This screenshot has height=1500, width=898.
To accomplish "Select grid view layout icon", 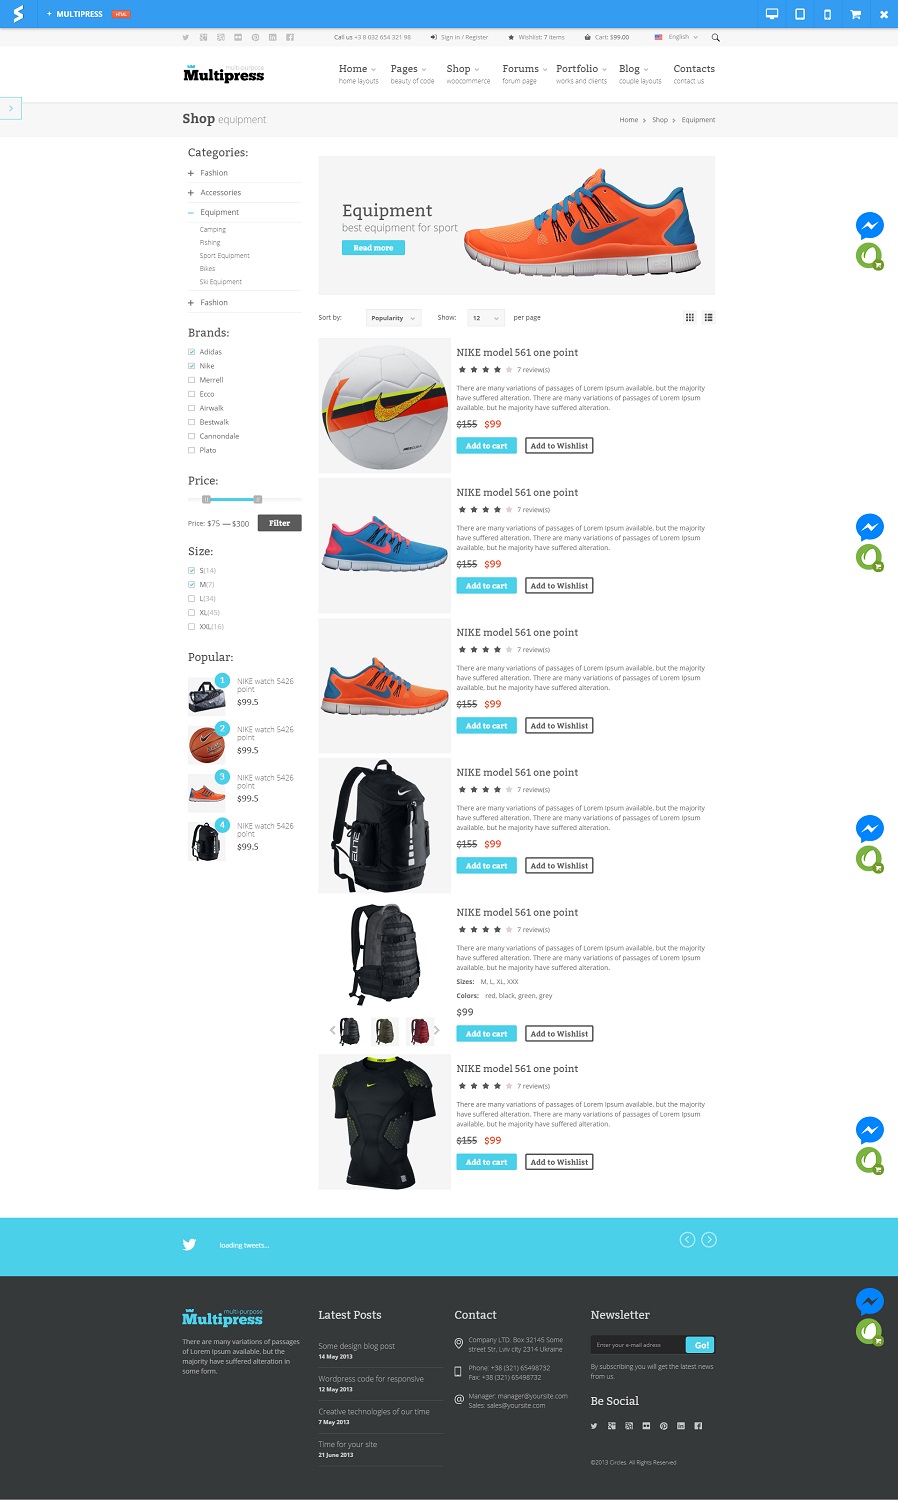I will click(x=689, y=317).
